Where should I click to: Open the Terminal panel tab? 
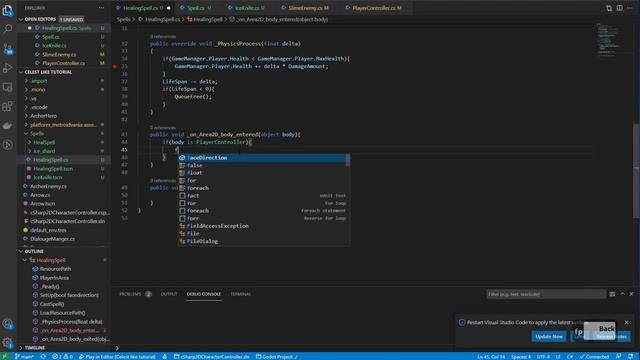point(241,294)
